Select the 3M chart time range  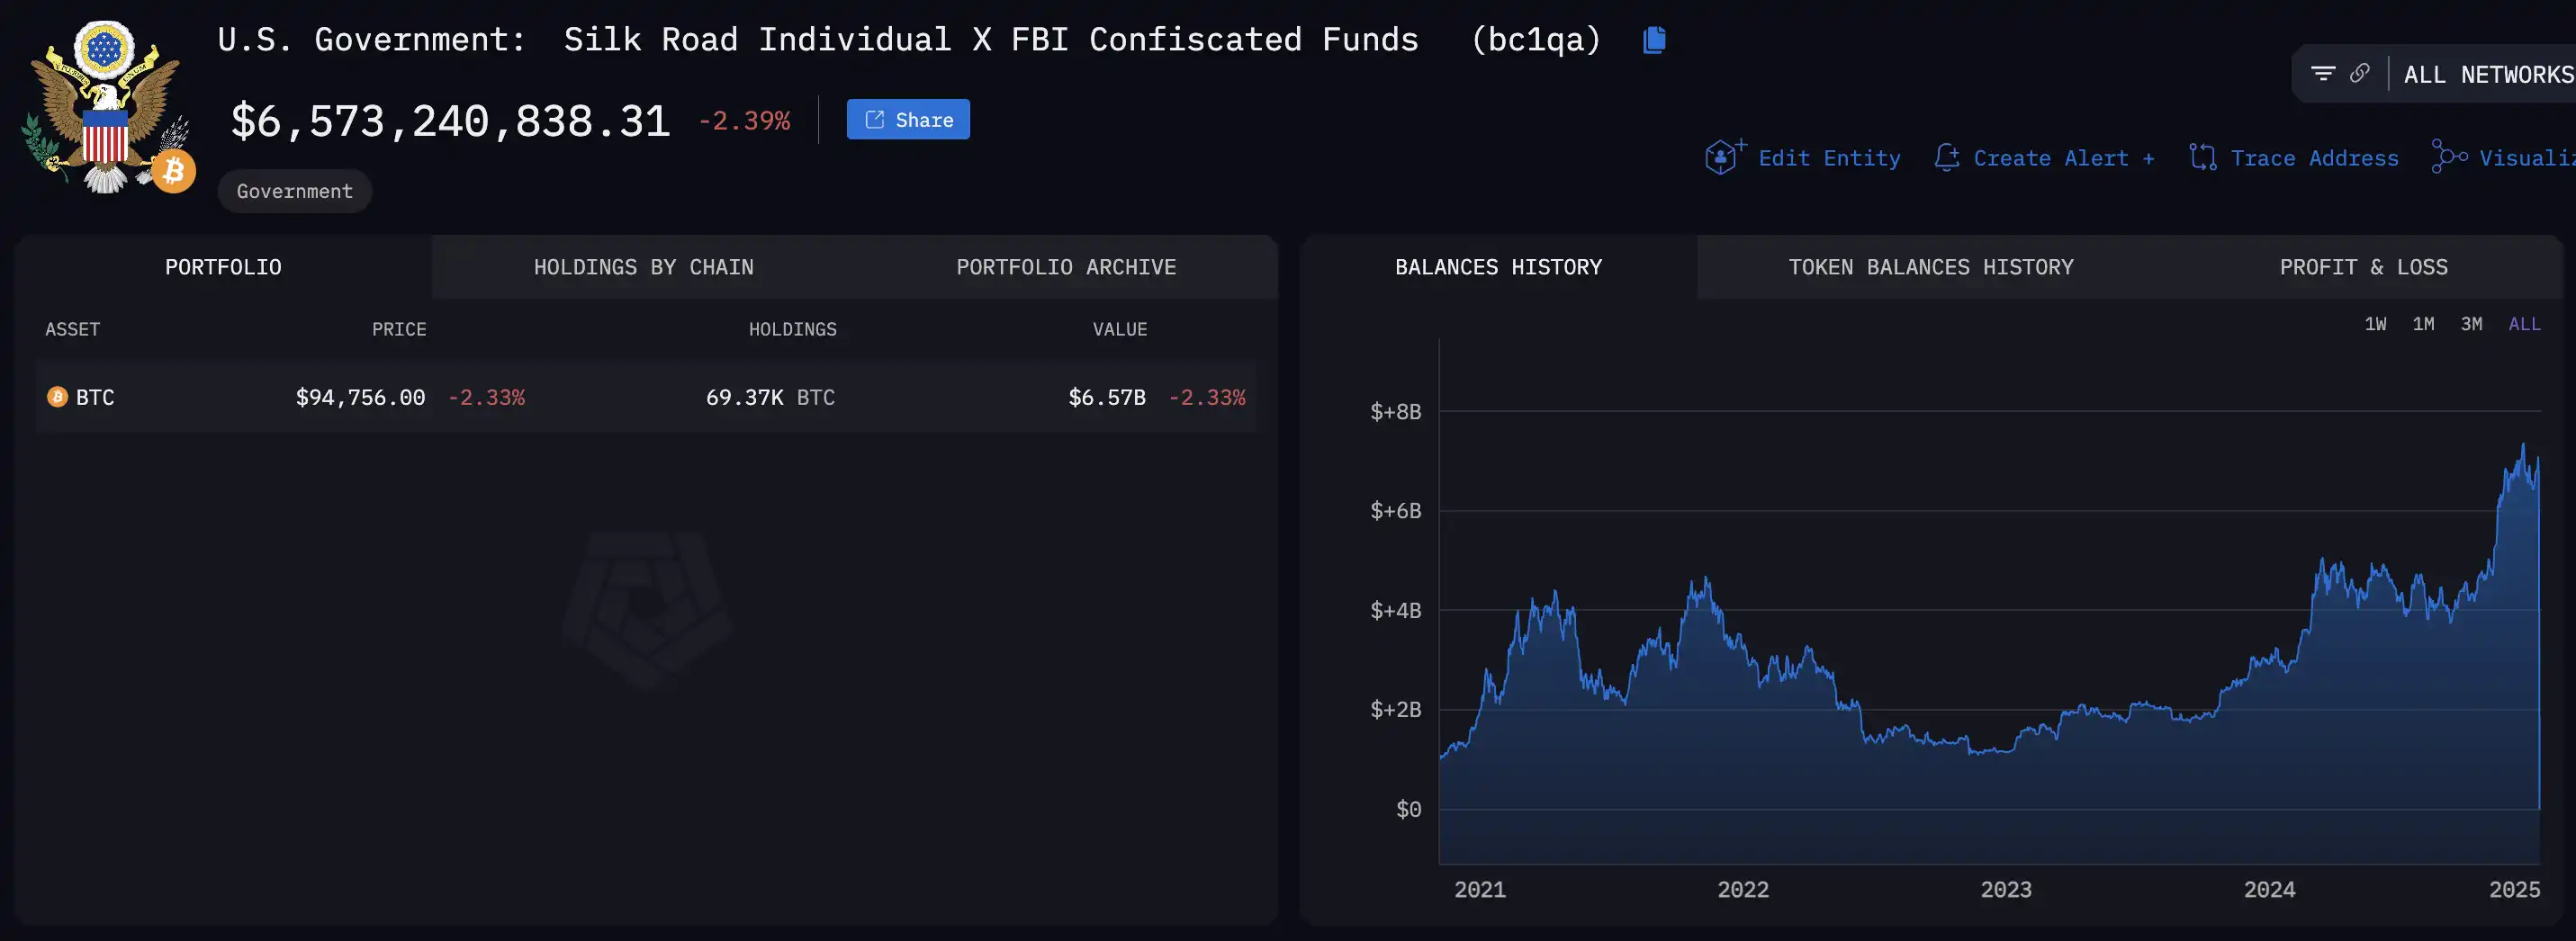[x=2471, y=324]
